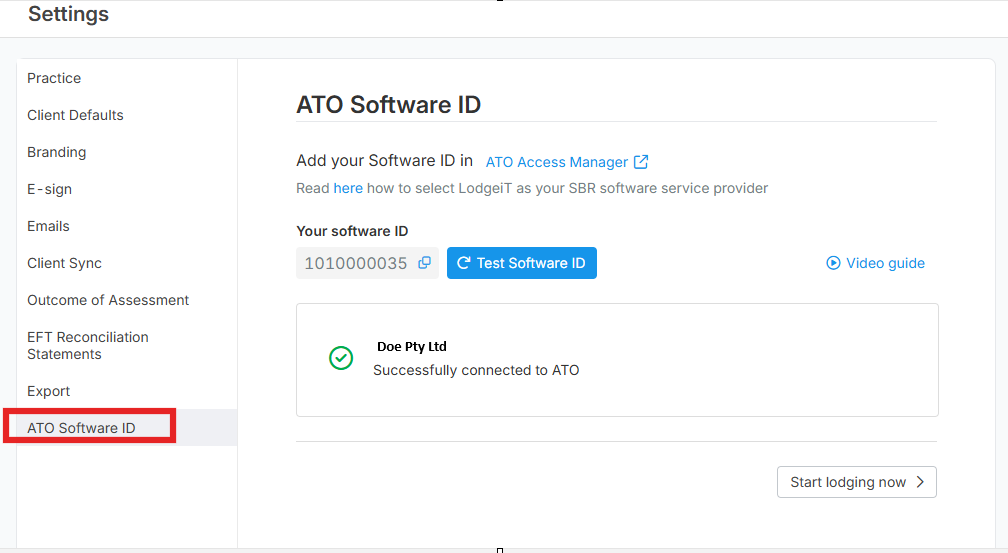Click the ATO Software ID page heading
The width and height of the screenshot is (1008, 553).
(x=388, y=105)
